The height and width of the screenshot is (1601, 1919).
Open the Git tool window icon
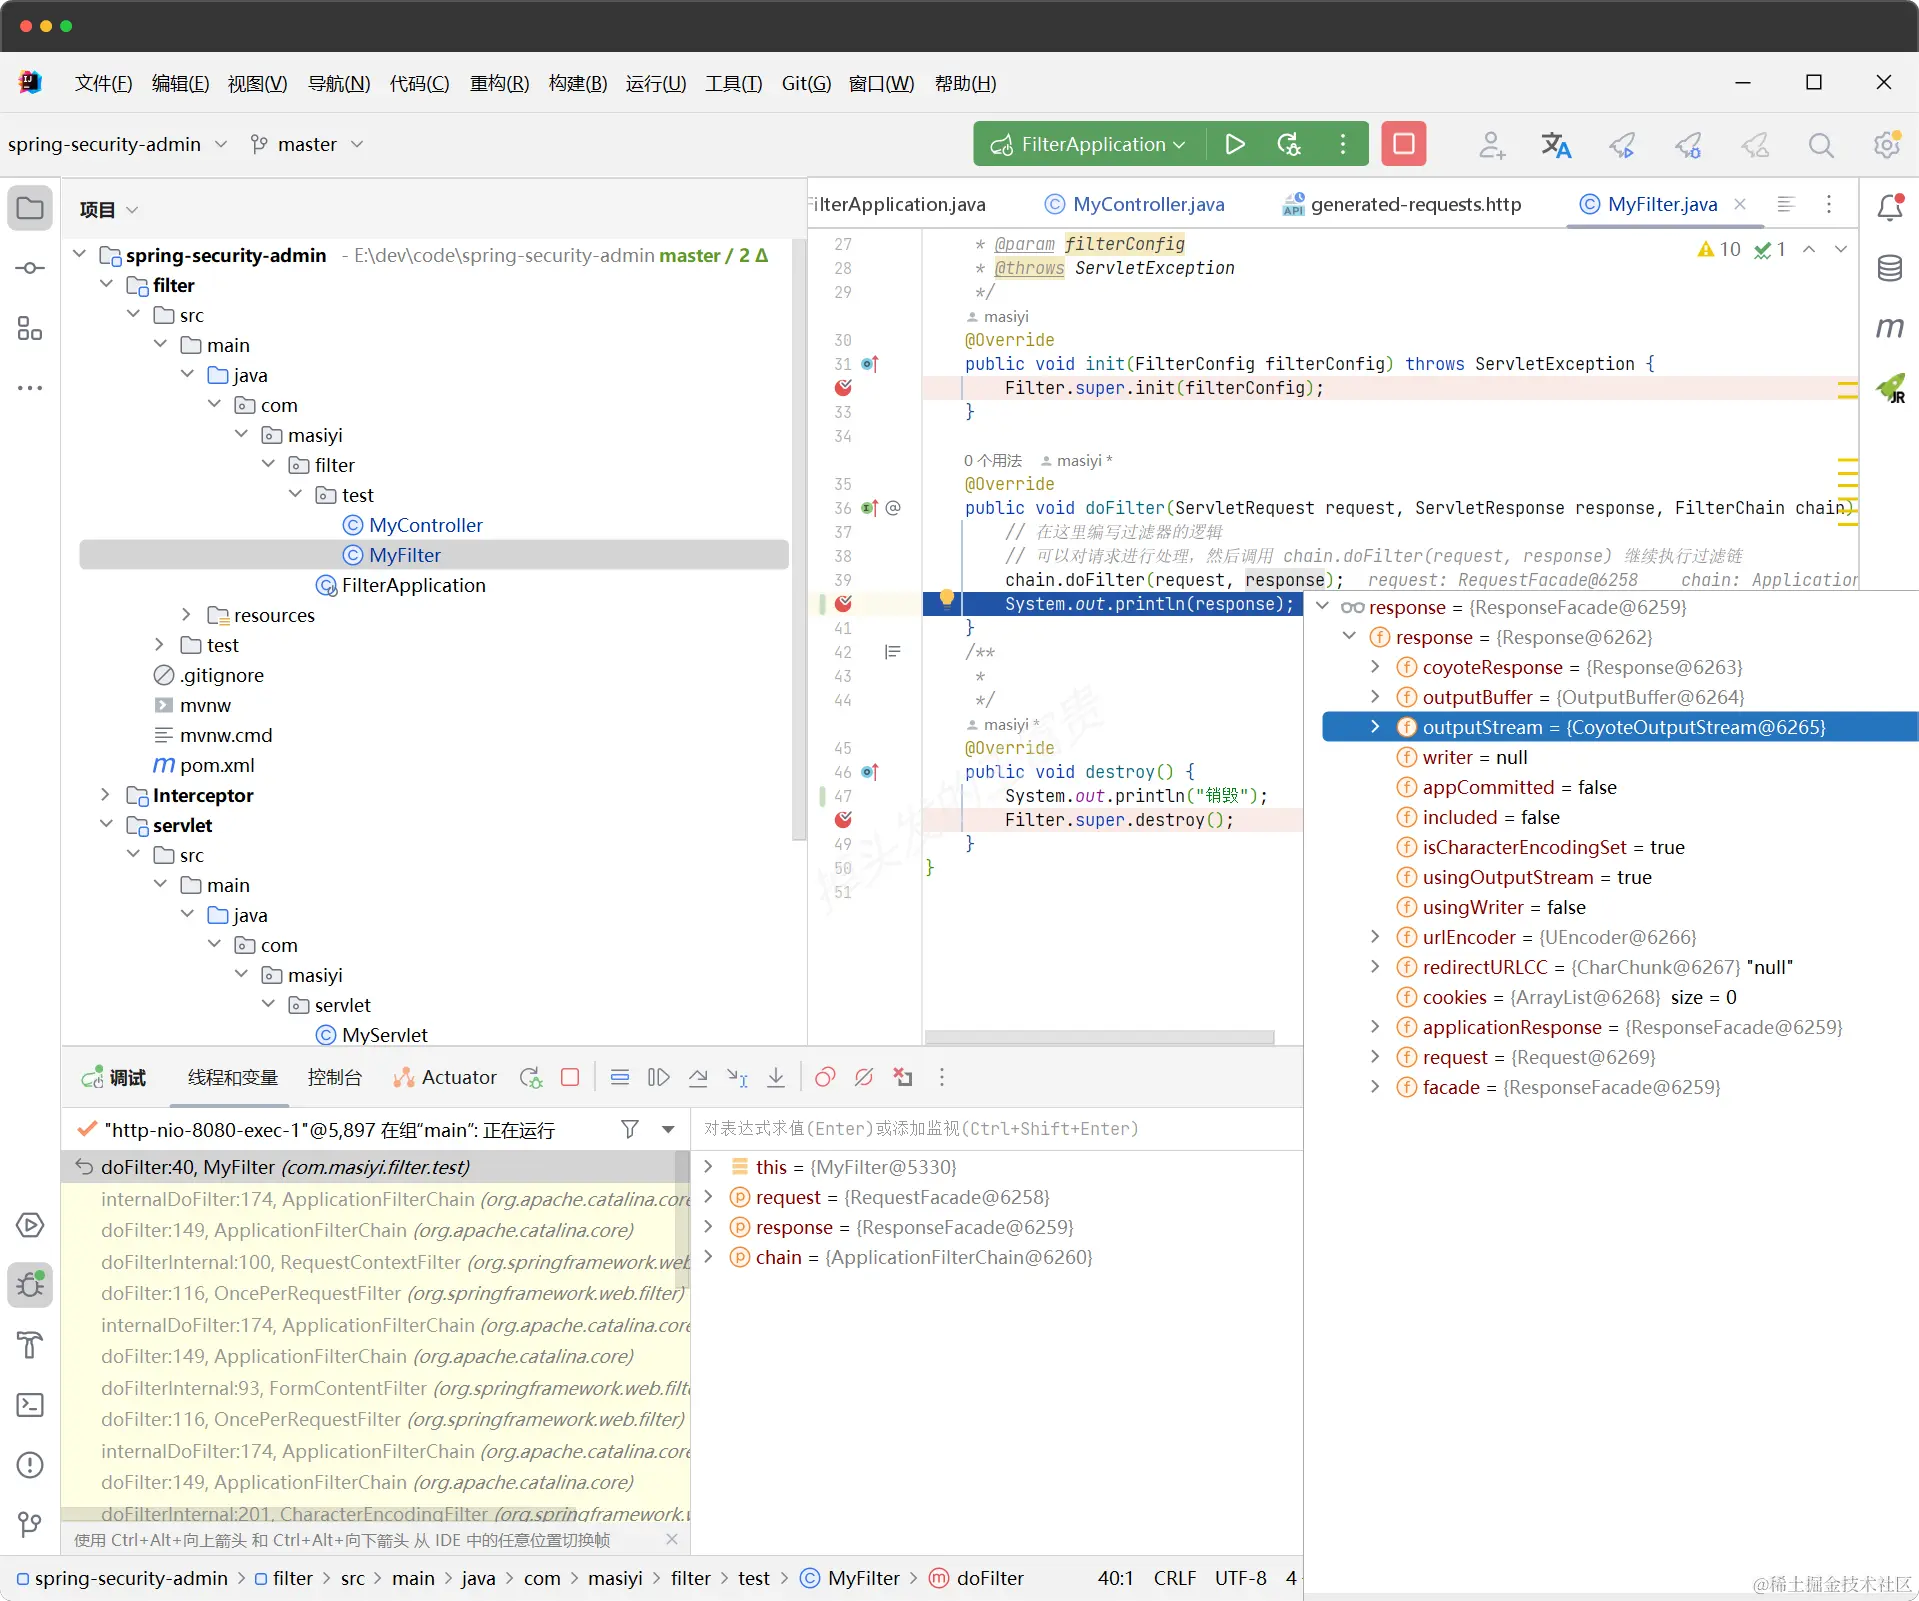pyautogui.click(x=30, y=1524)
